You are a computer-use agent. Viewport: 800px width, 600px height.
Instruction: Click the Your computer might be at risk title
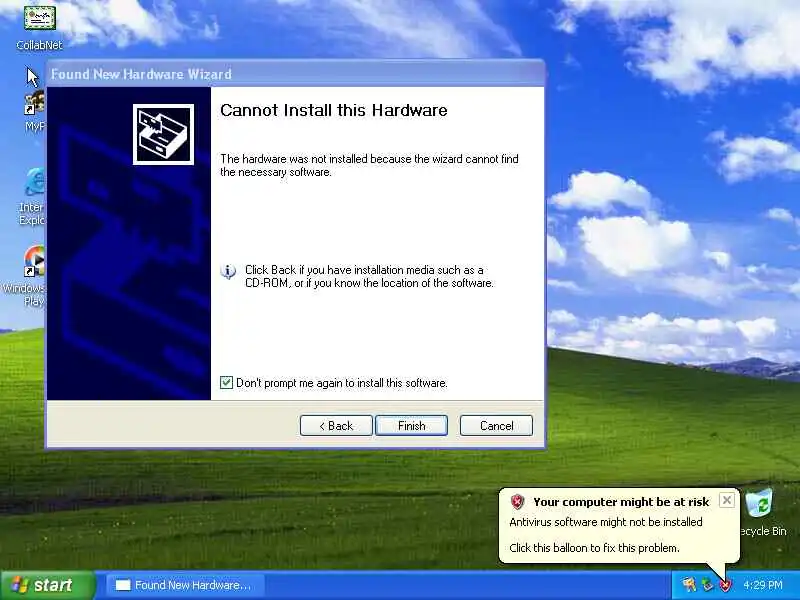click(621, 502)
